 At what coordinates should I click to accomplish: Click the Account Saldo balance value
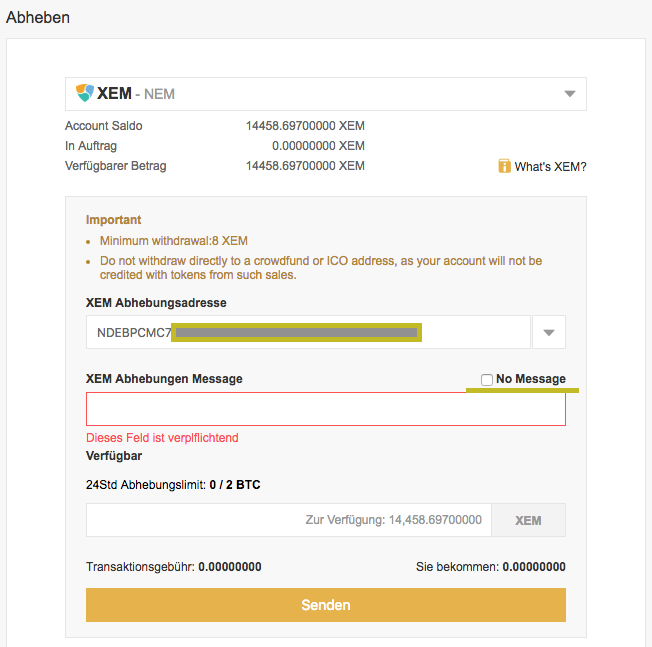pos(305,126)
